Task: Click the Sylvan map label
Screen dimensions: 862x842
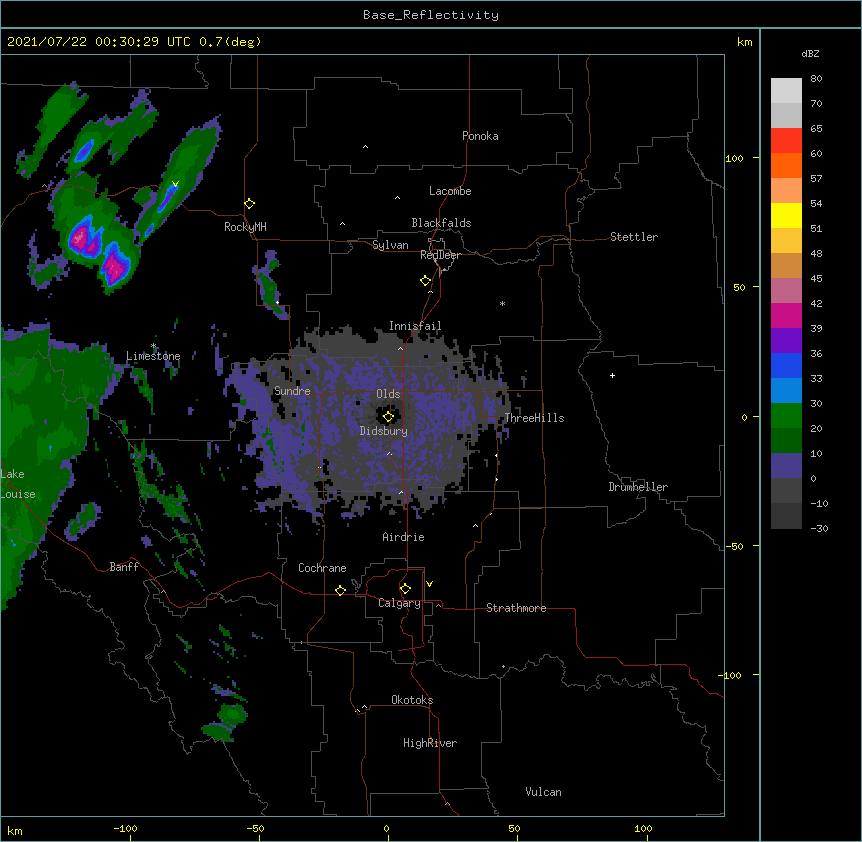Action: pos(390,245)
